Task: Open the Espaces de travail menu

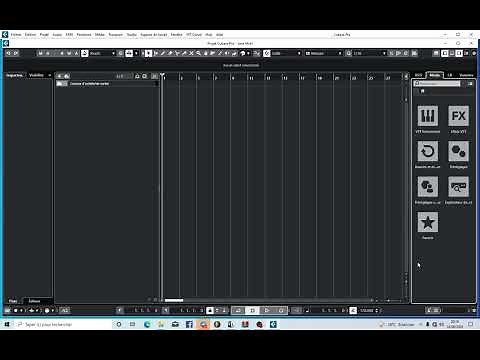Action: [154, 35]
